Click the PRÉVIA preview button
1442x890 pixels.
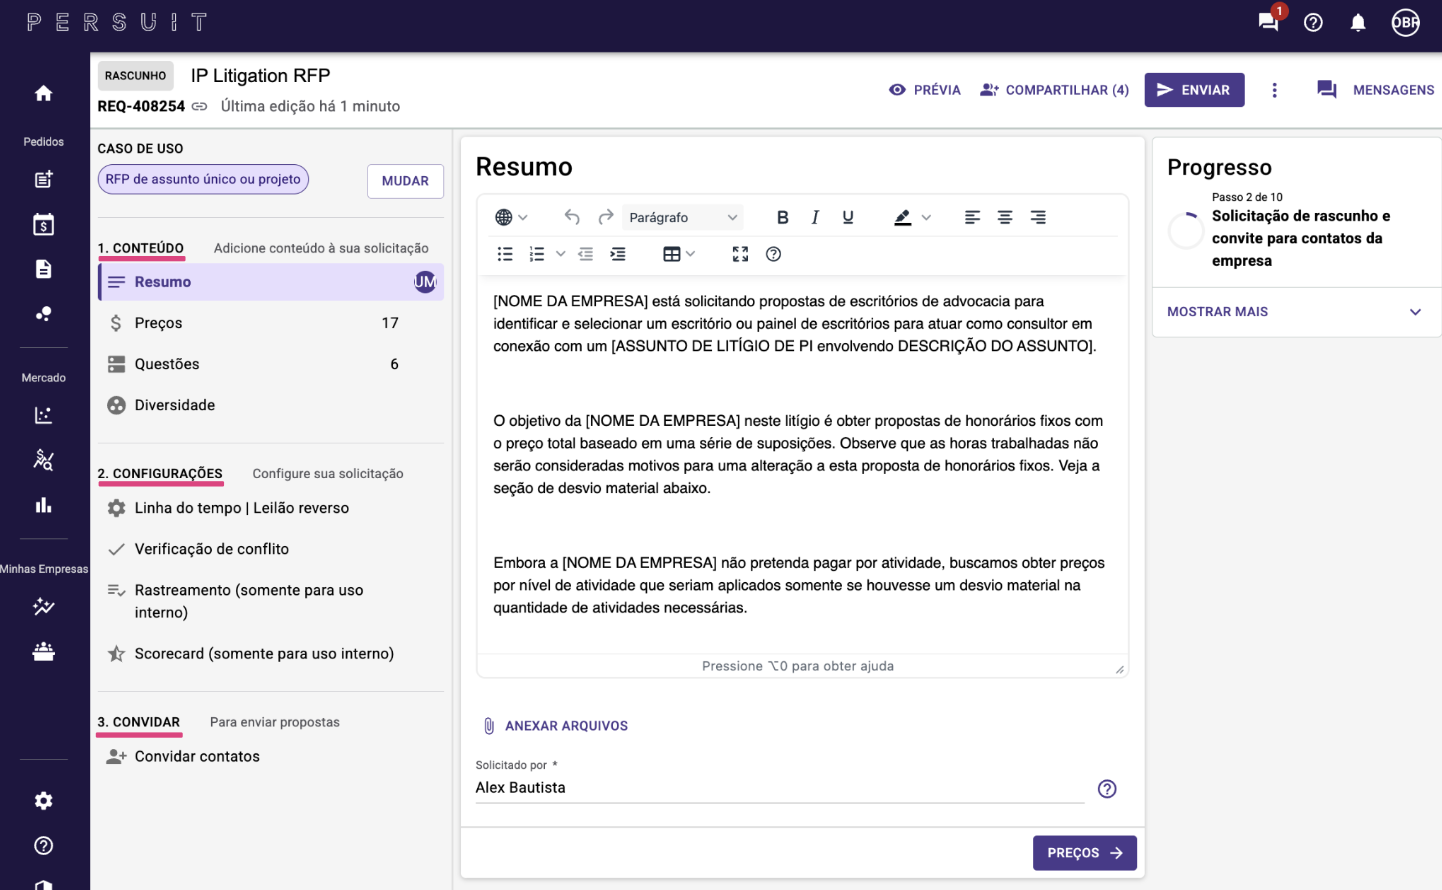tap(924, 90)
